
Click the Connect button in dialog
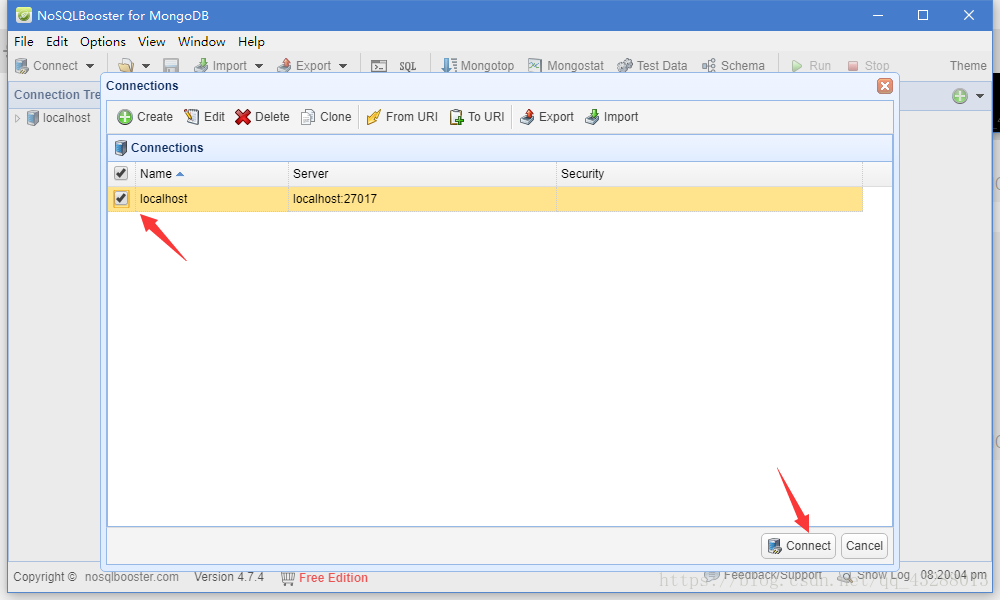pyautogui.click(x=798, y=546)
